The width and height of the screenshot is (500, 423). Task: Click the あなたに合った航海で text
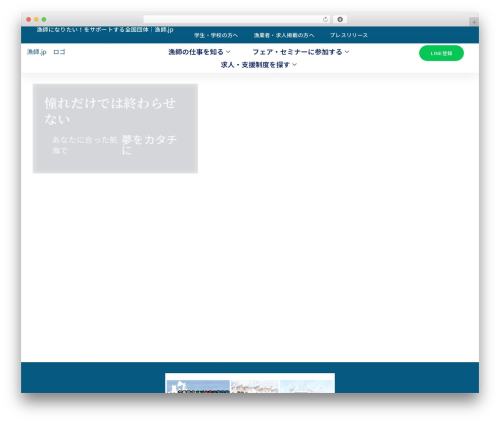[85, 145]
